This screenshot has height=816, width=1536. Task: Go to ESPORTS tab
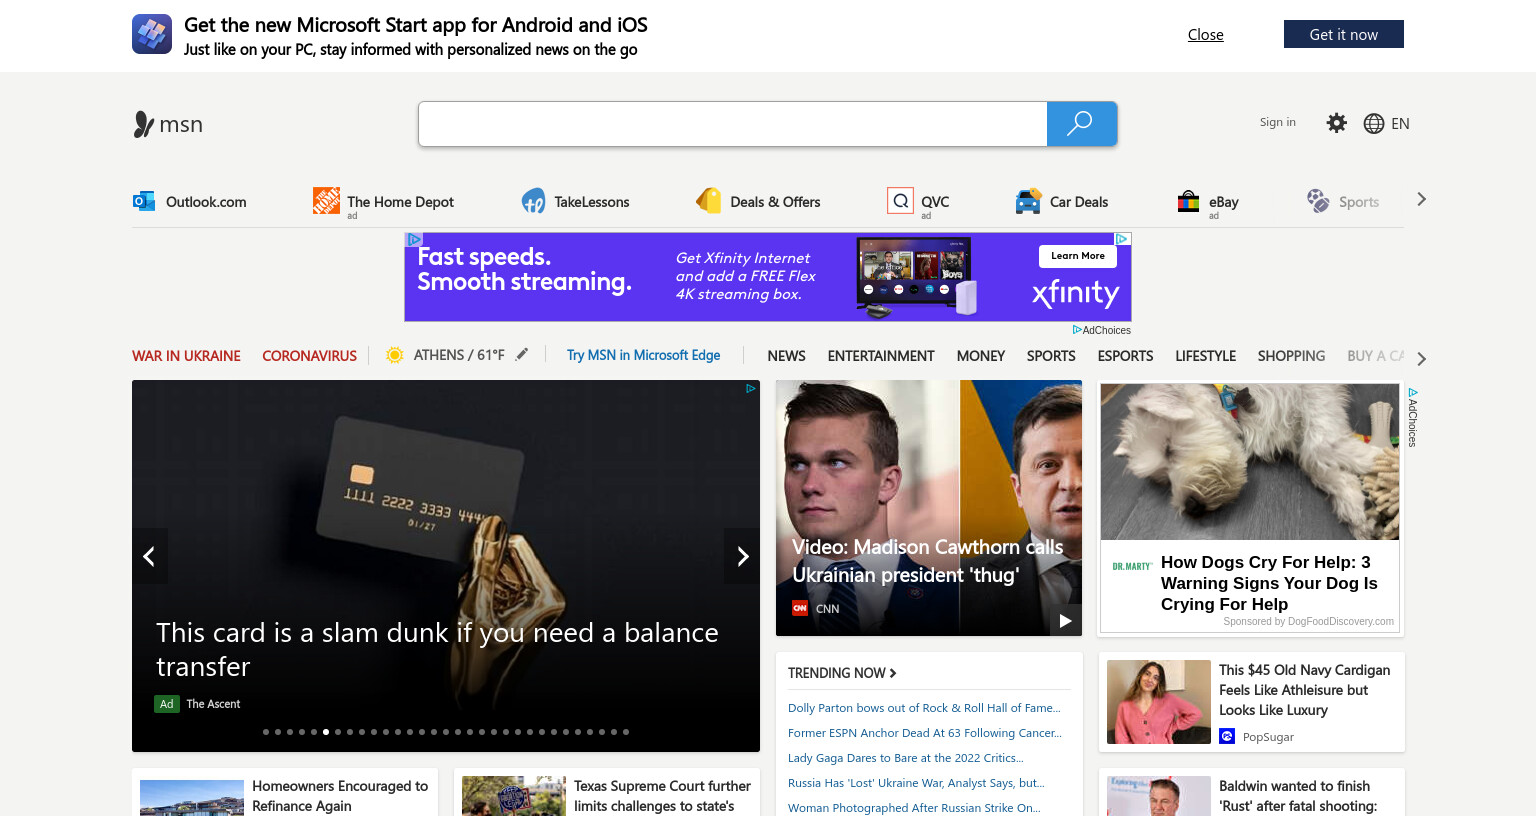[1125, 356]
